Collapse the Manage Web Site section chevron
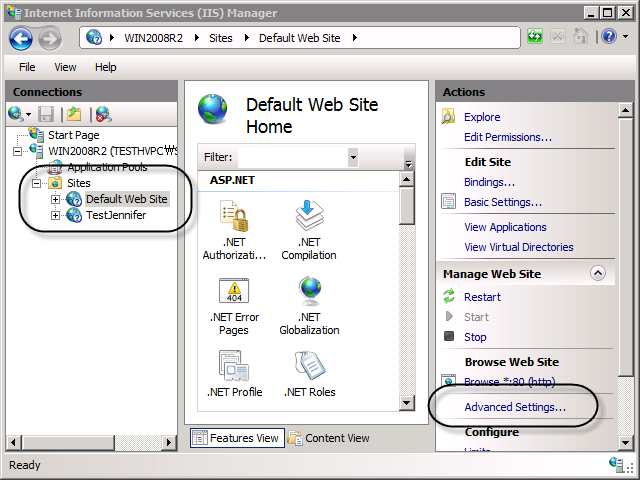Screen dimensions: 640x480 pos(598,273)
